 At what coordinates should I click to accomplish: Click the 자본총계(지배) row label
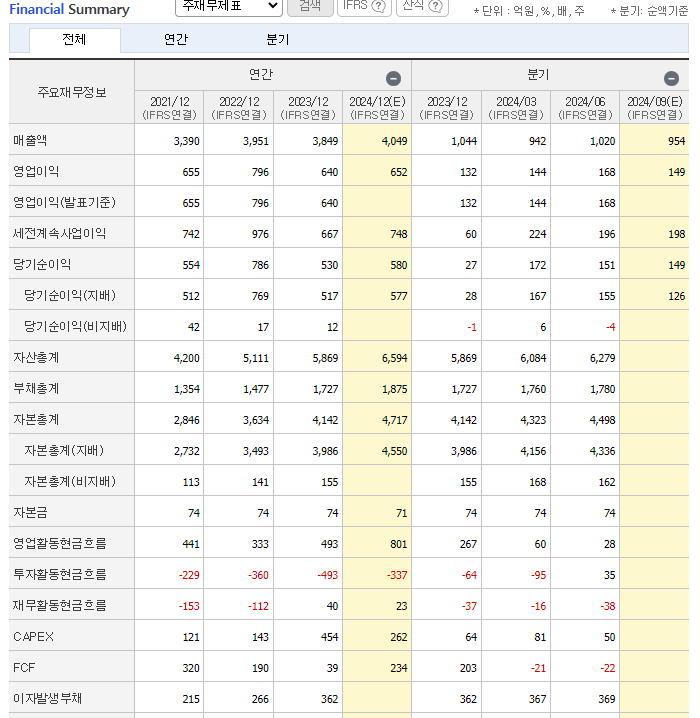coord(64,451)
